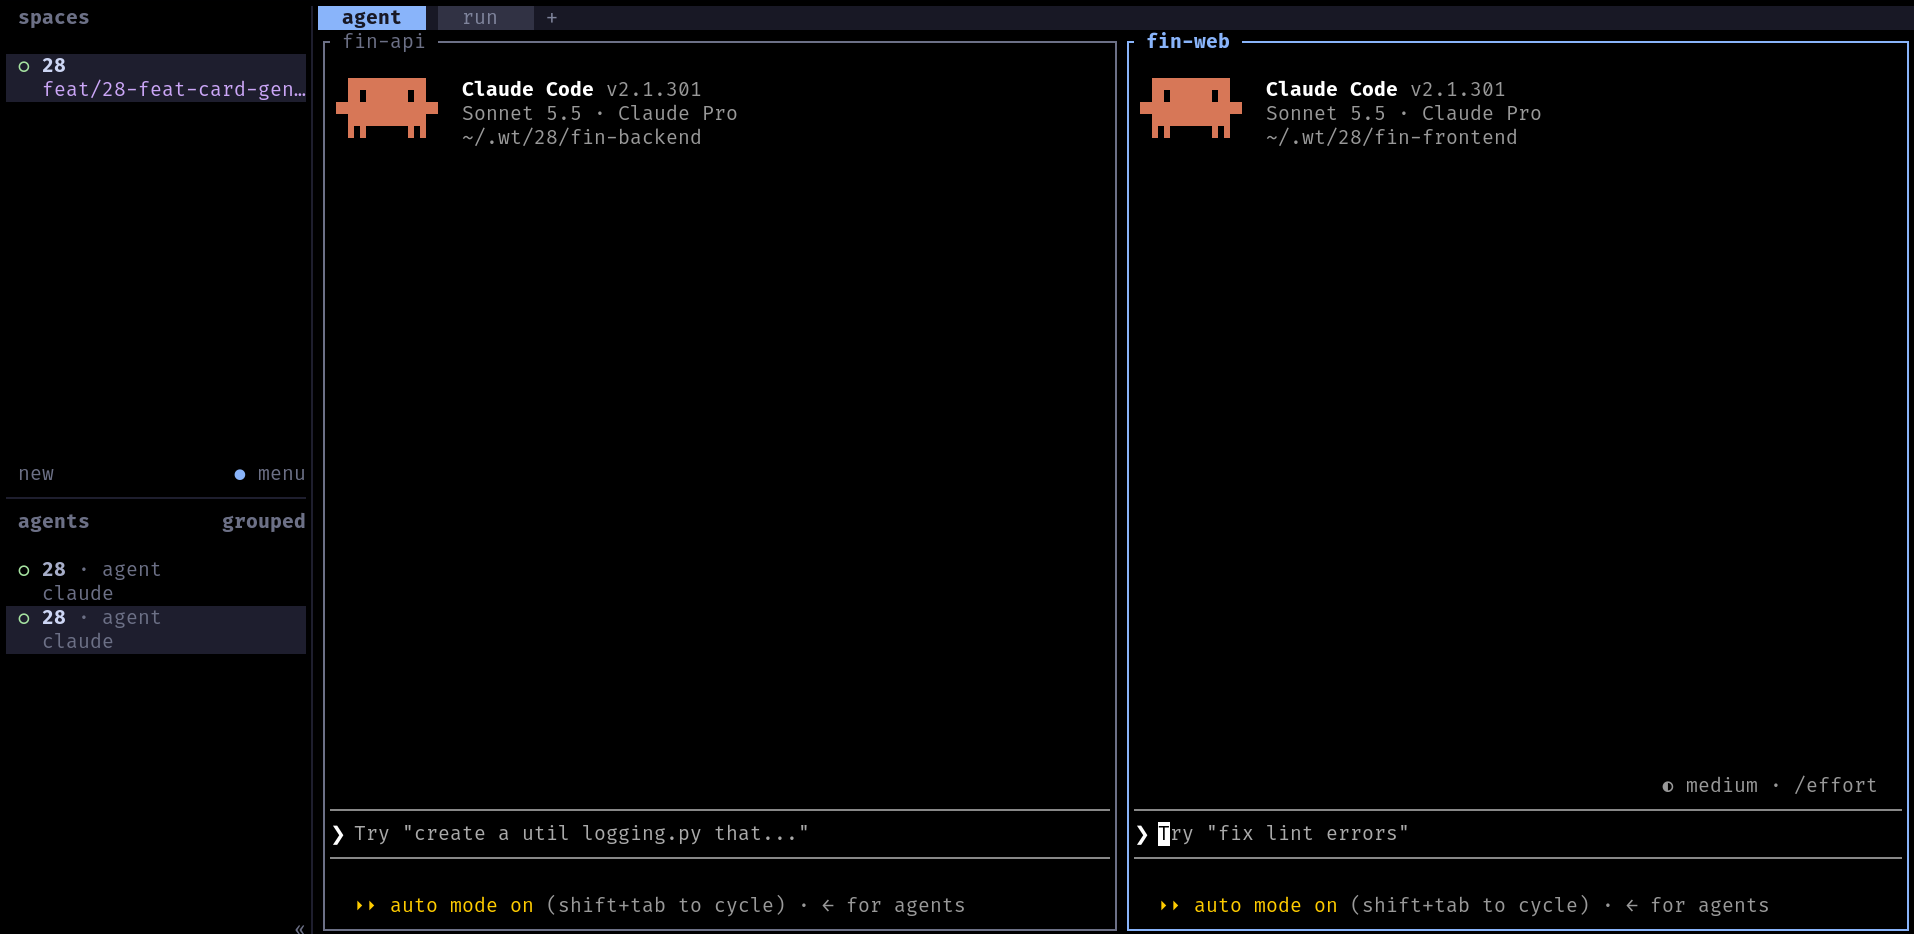Screen dimensions: 1914x934
Task: Click the new button in spaces panel
Action: (x=36, y=473)
